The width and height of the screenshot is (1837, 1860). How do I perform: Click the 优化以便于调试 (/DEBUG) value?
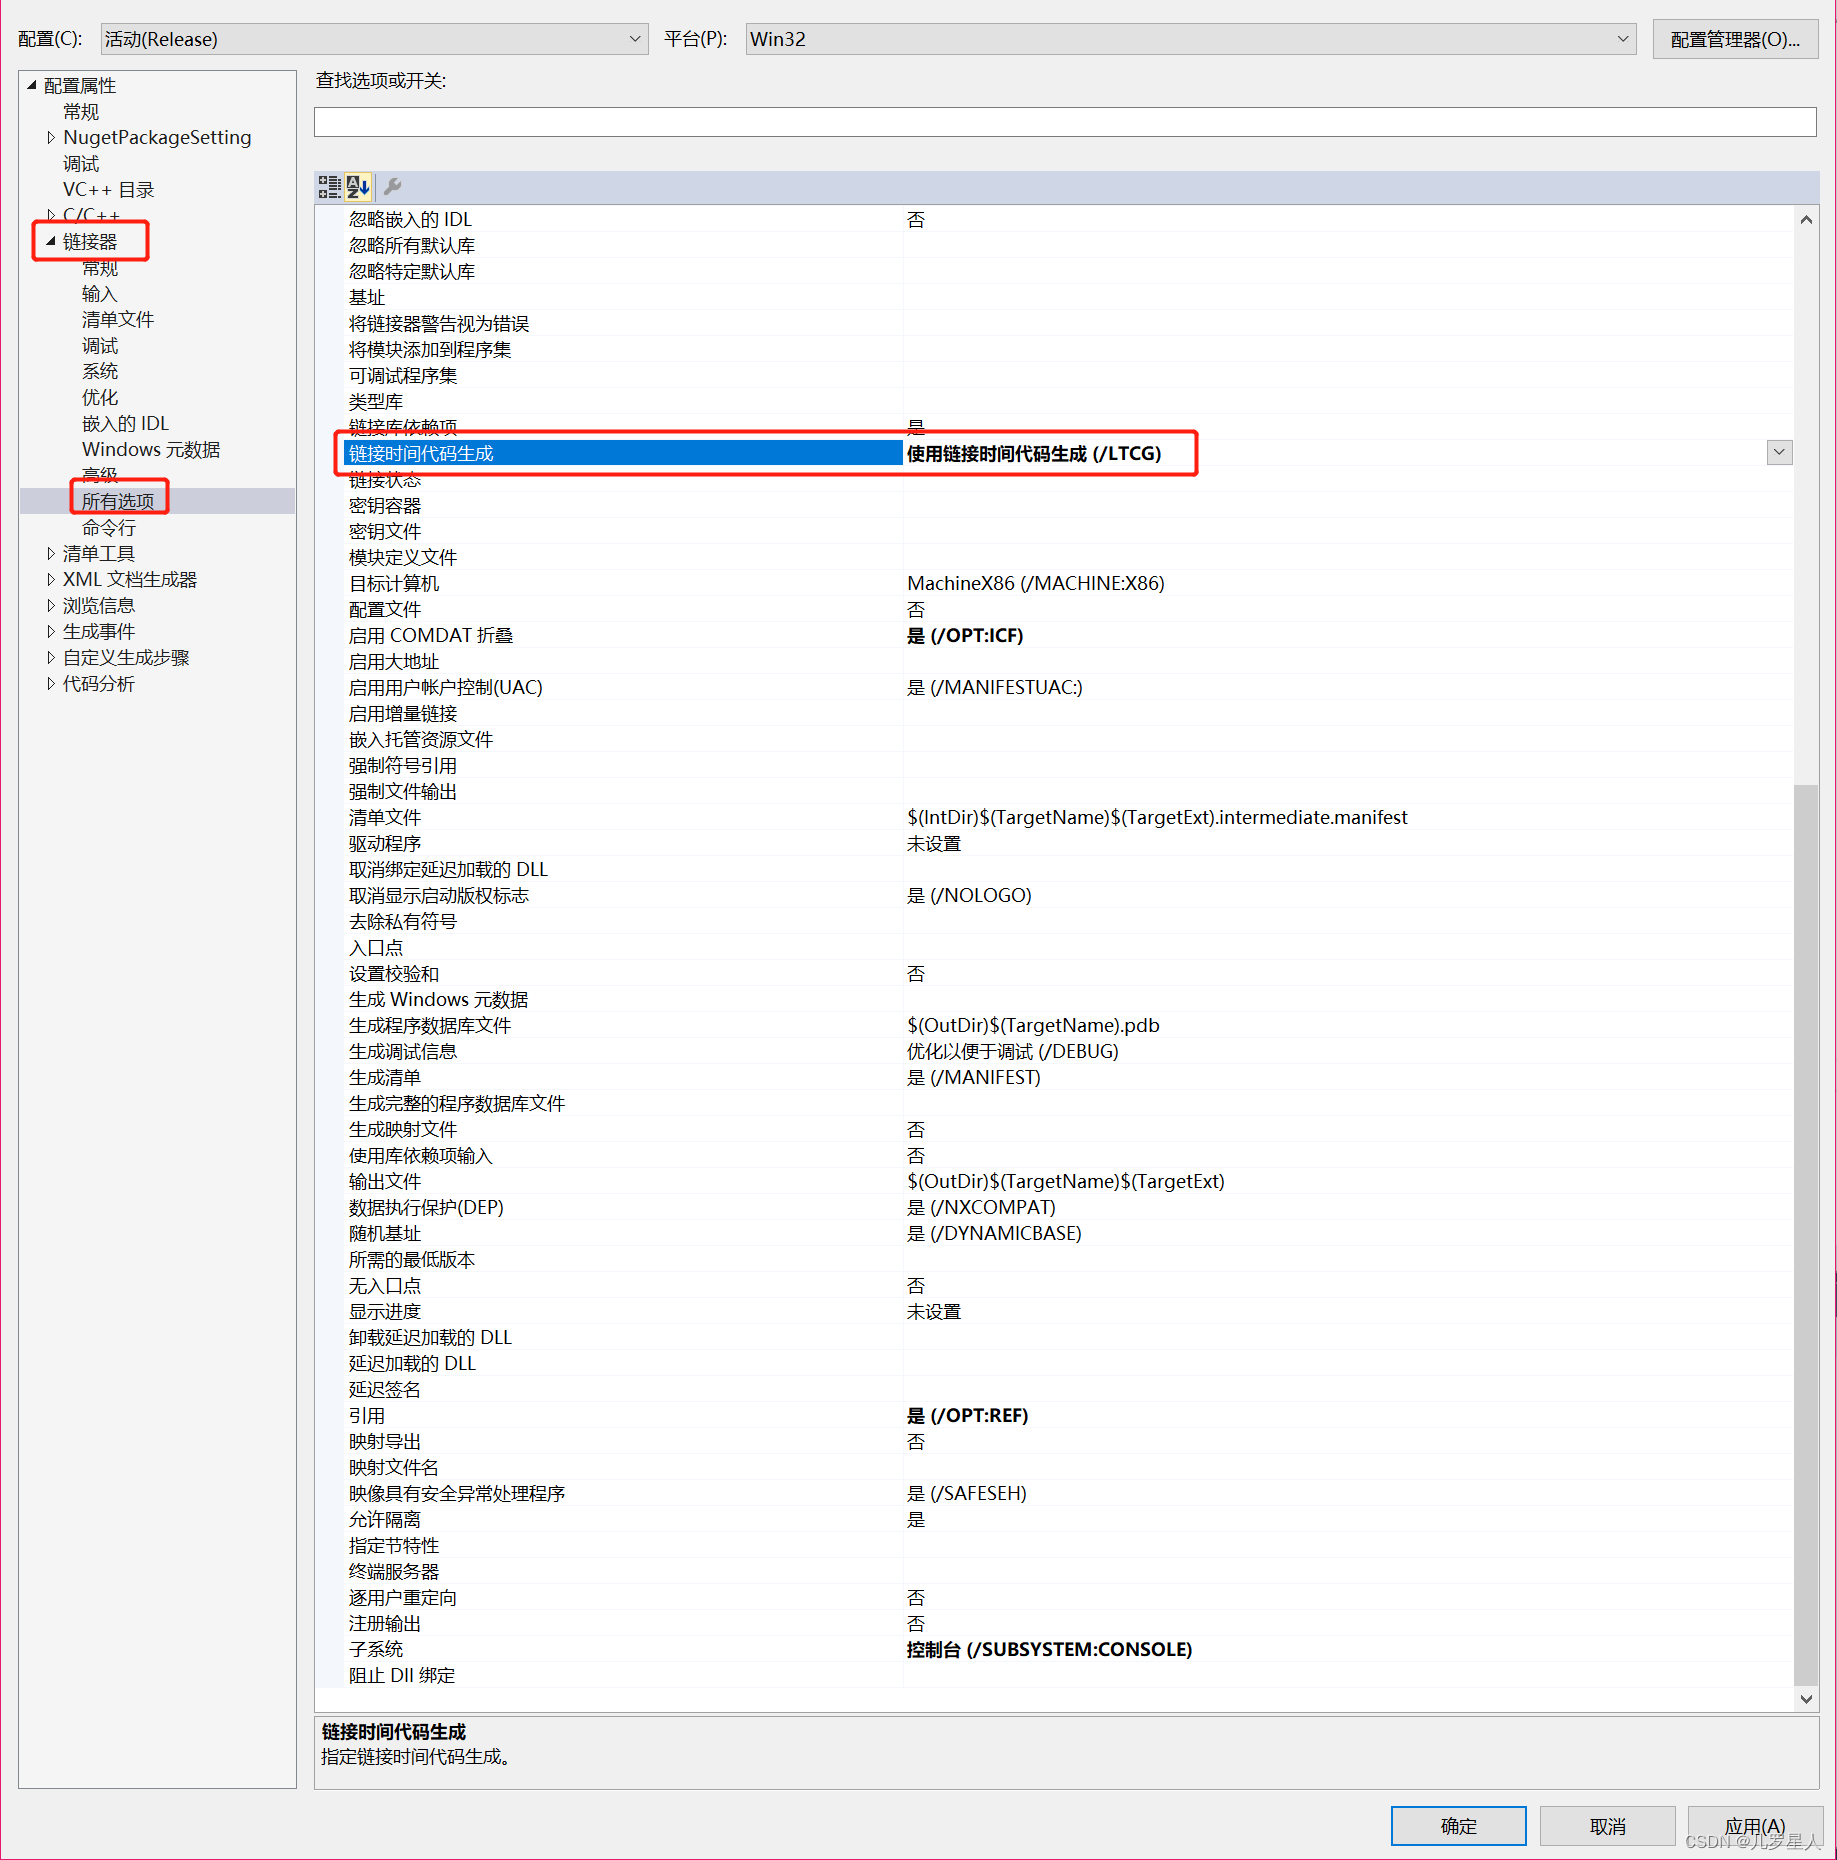point(1013,1051)
